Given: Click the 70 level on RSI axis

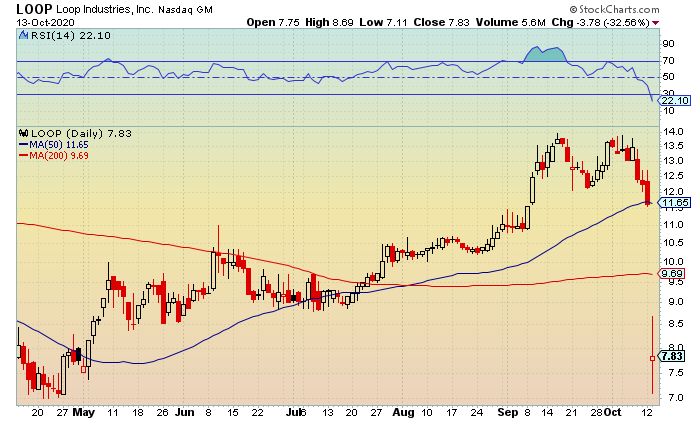Looking at the screenshot, I should click(x=669, y=60).
